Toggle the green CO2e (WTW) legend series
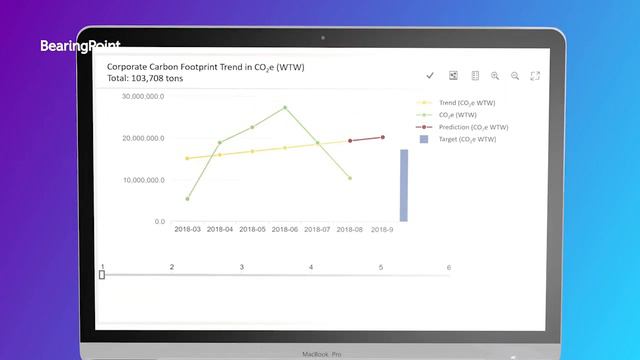The width and height of the screenshot is (640, 360). (447, 115)
